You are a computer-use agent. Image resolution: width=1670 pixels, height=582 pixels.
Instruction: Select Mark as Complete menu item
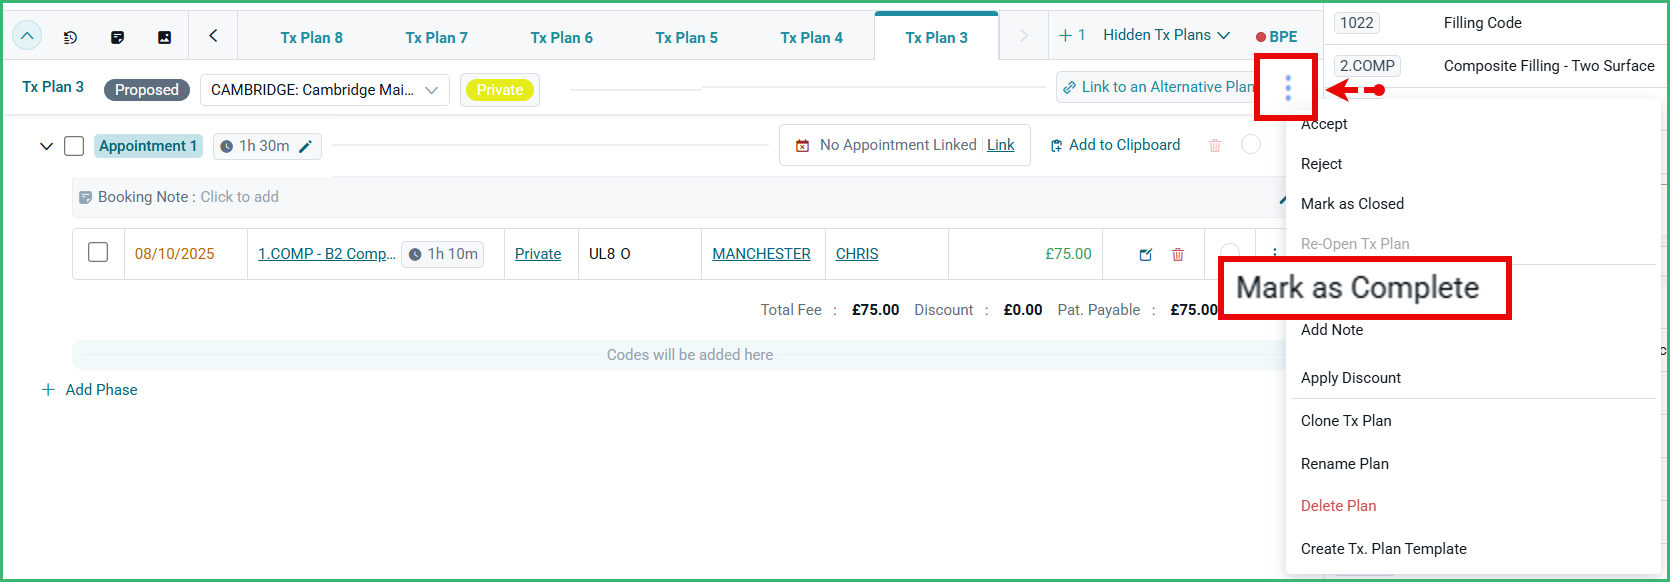click(1357, 288)
